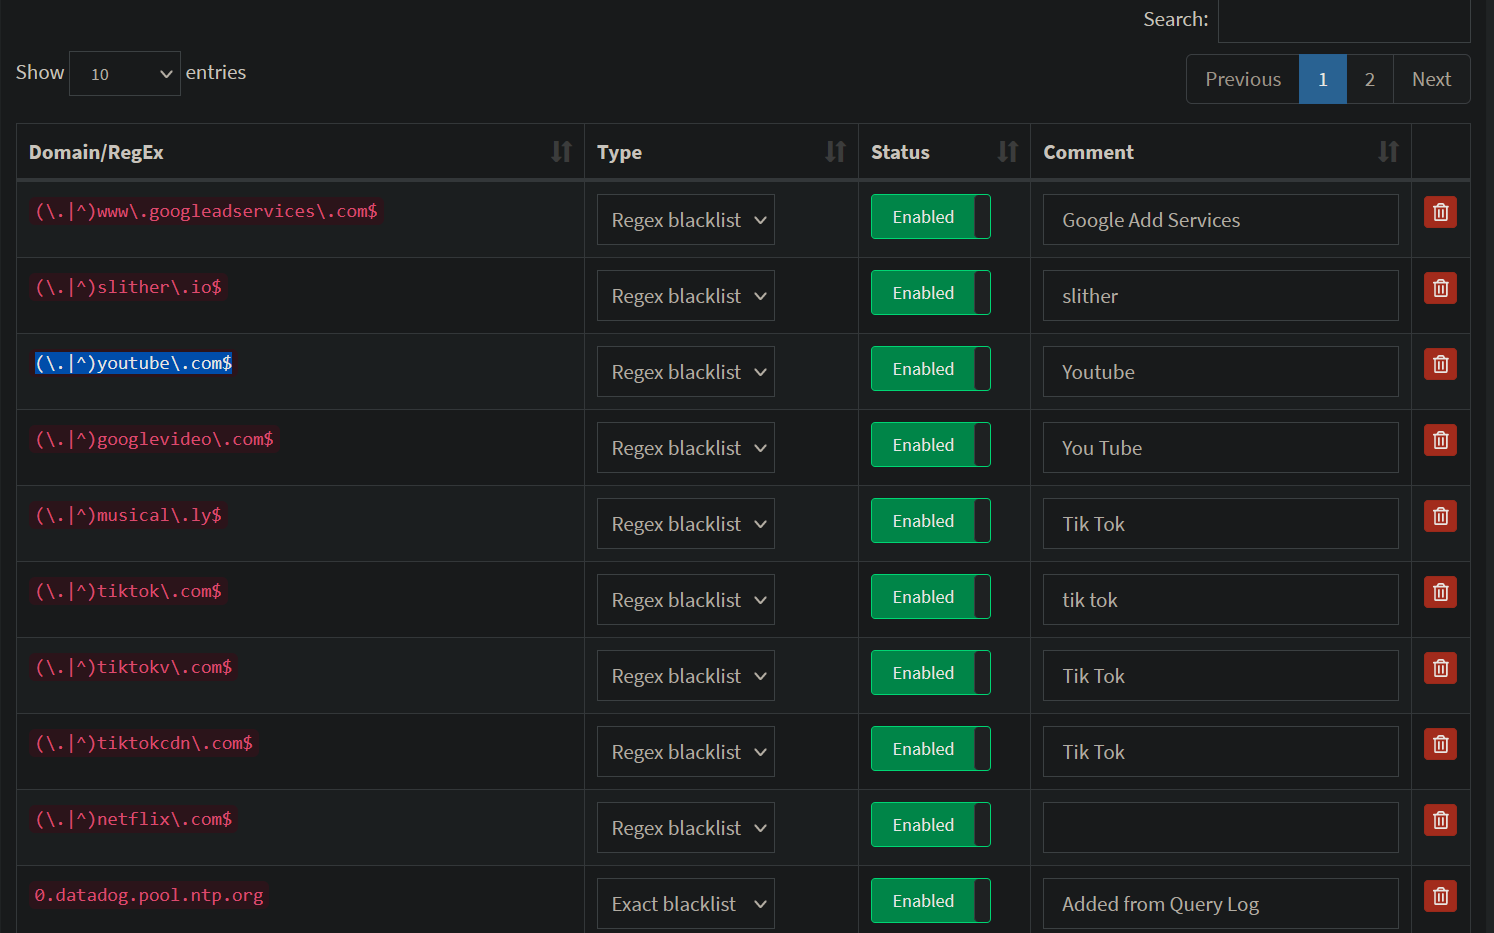
Task: Edit the slither comment field
Action: click(x=1221, y=296)
